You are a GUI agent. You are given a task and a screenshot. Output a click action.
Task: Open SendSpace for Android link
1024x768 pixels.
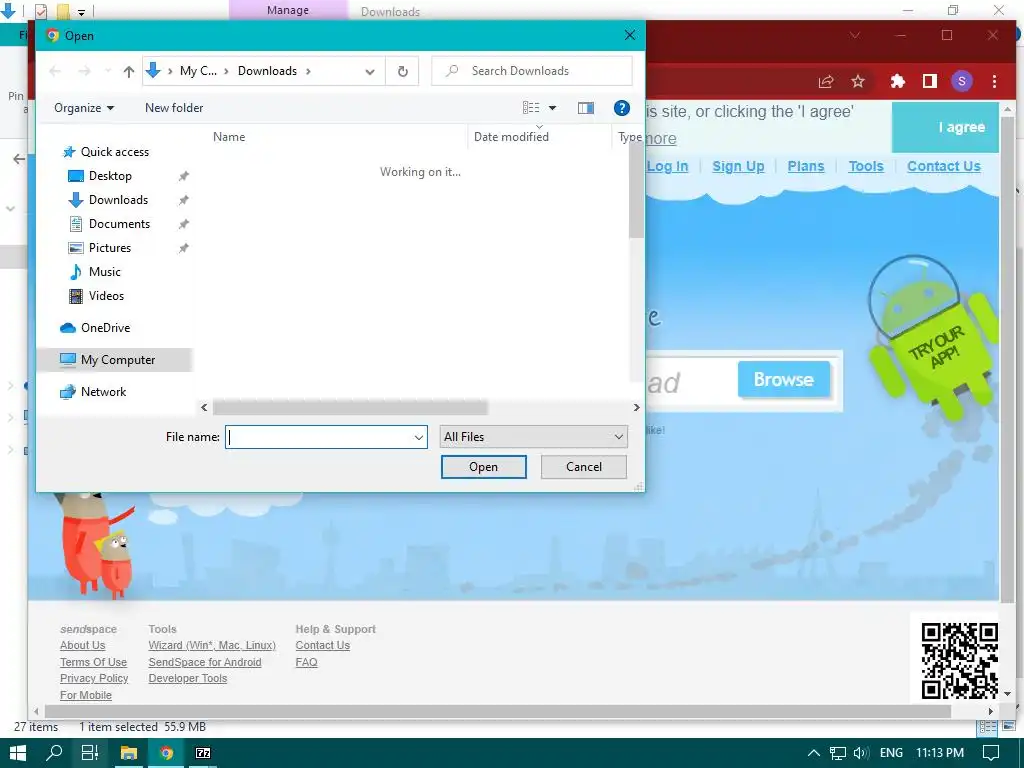click(204, 662)
